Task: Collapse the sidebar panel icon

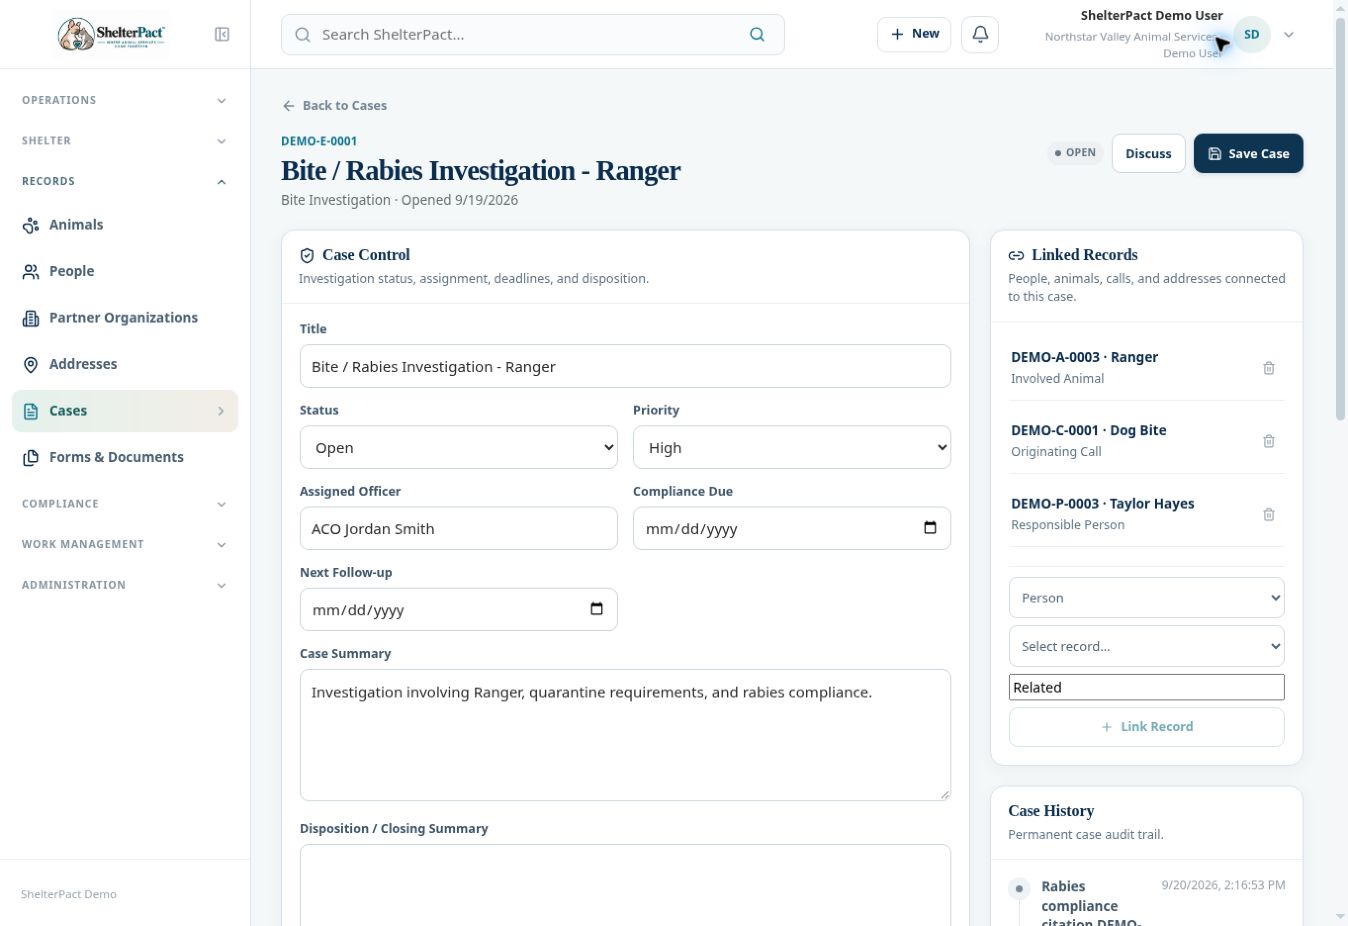Action: point(222,34)
